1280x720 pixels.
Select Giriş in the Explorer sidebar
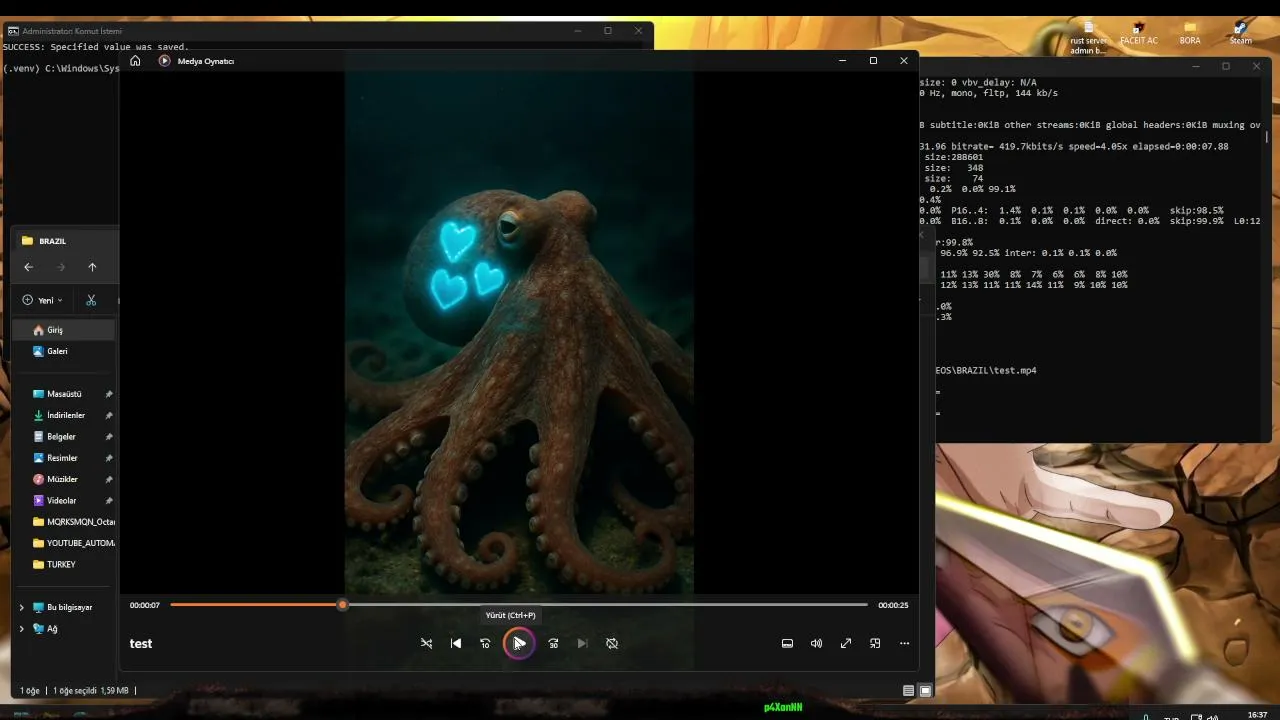point(65,330)
